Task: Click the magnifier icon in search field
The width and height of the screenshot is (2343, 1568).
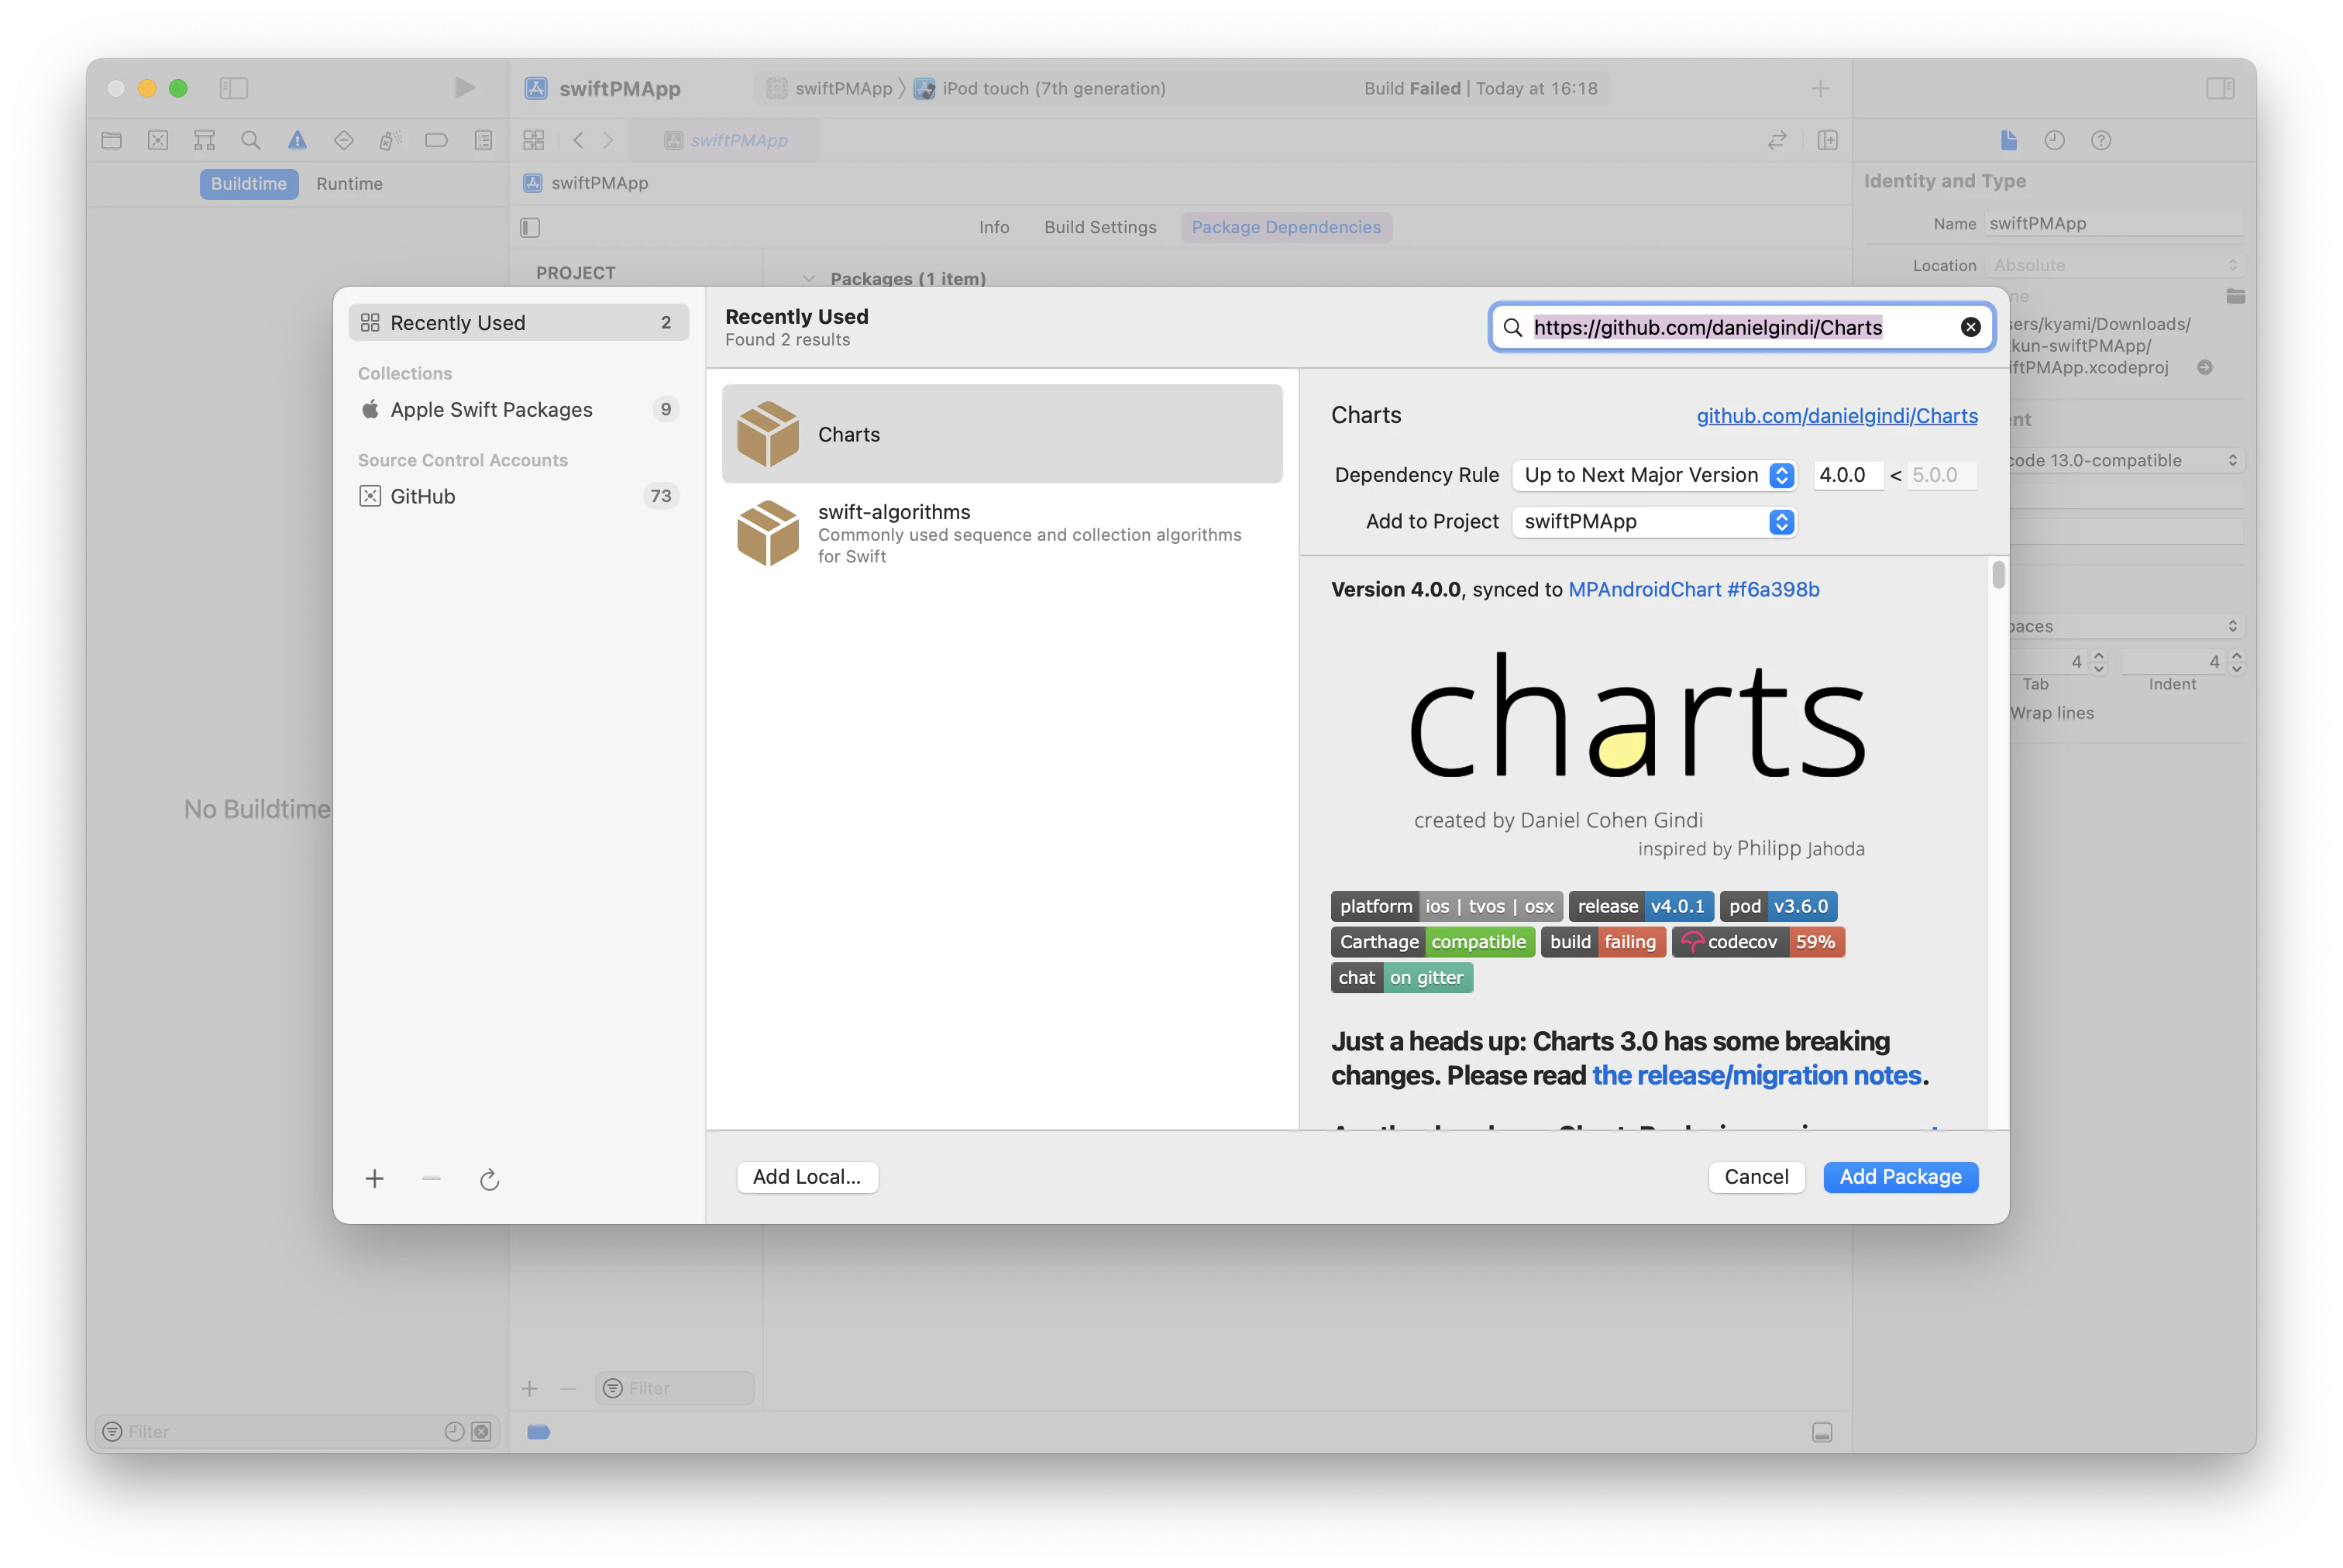Action: coord(1513,328)
